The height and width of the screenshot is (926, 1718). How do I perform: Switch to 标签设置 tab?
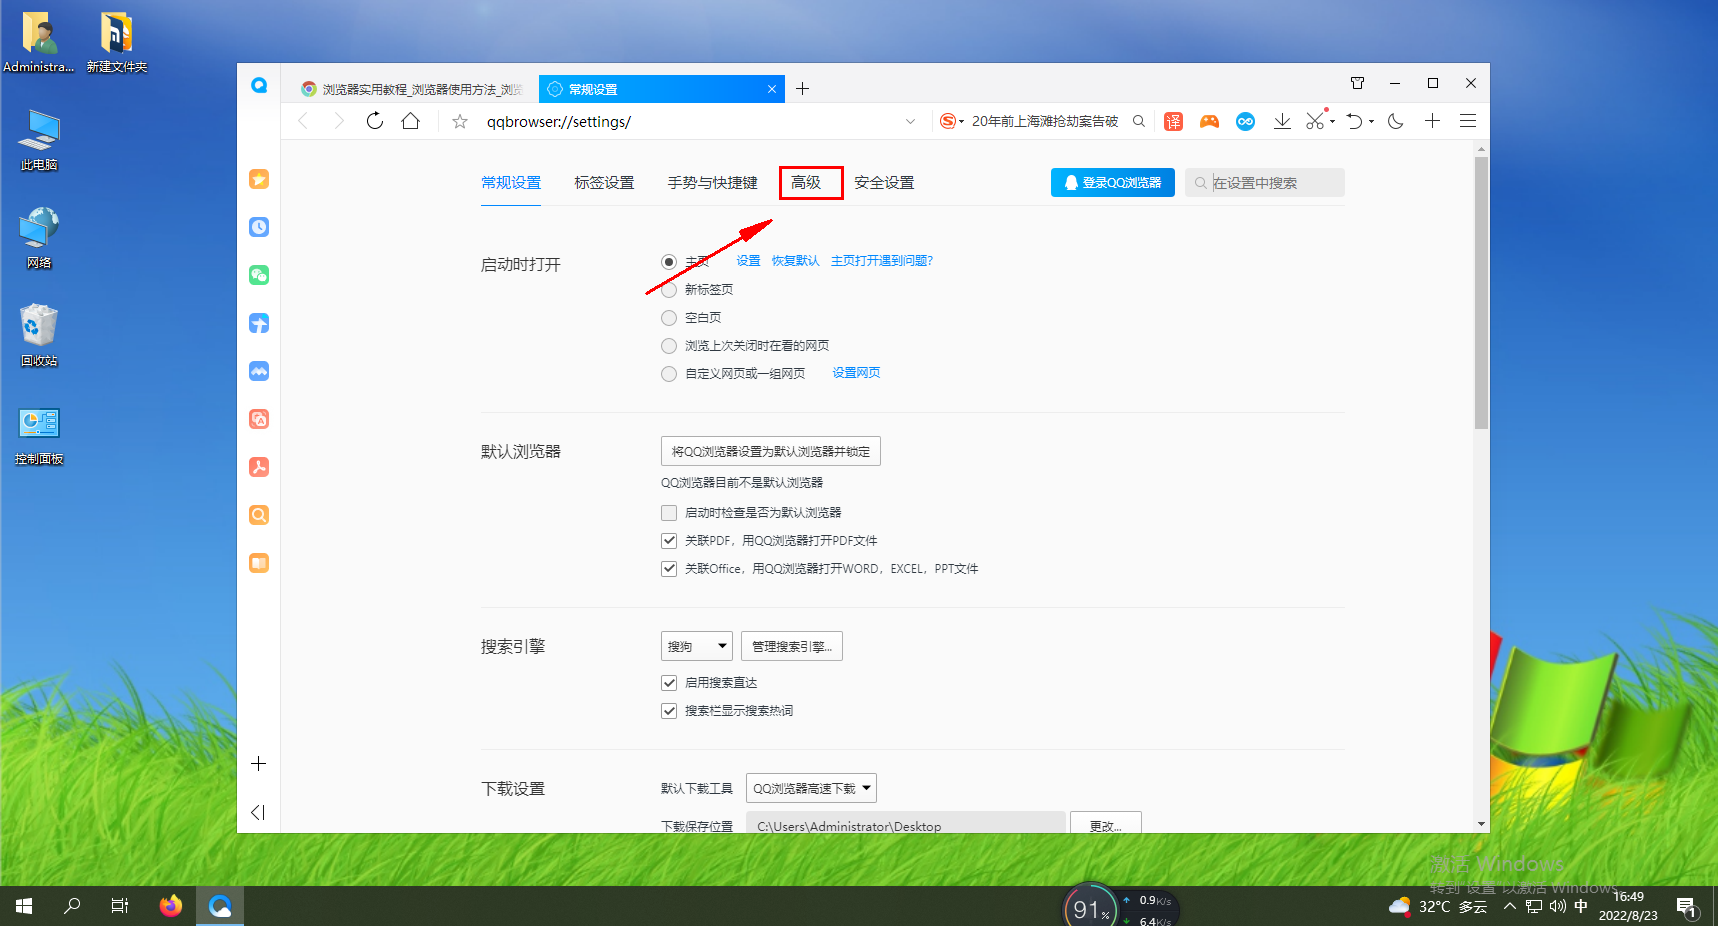pos(604,183)
